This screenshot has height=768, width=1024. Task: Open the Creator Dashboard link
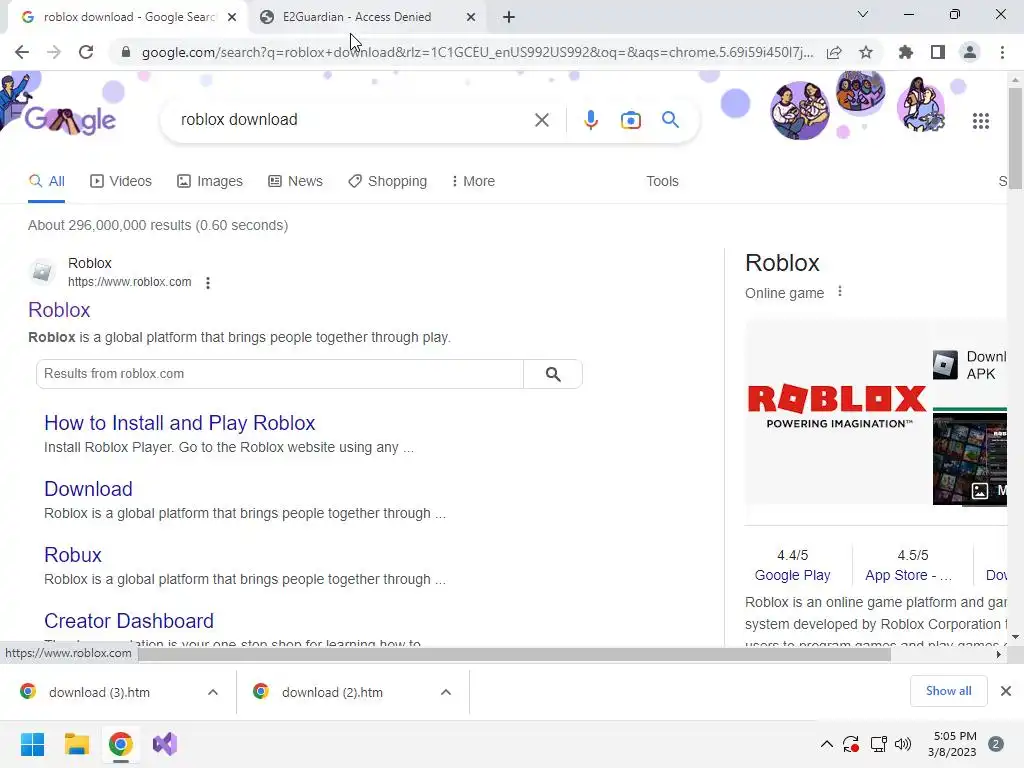pyautogui.click(x=129, y=621)
